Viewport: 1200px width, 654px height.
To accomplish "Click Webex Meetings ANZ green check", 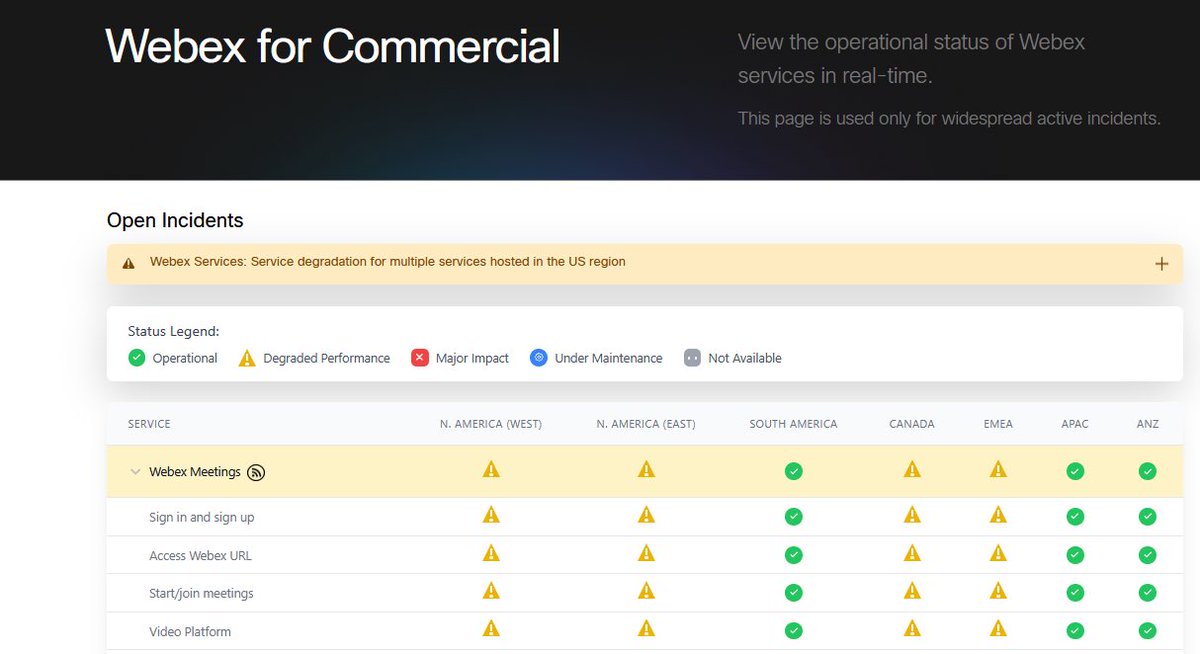I will [x=1148, y=471].
